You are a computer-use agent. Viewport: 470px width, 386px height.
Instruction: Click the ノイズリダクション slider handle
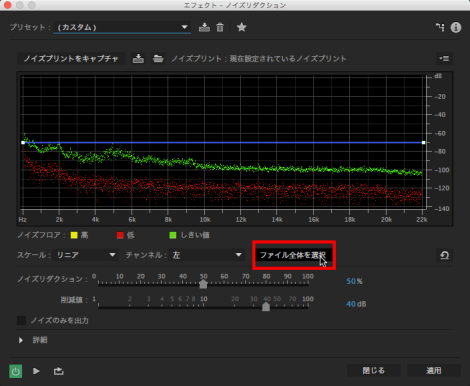pos(203,284)
